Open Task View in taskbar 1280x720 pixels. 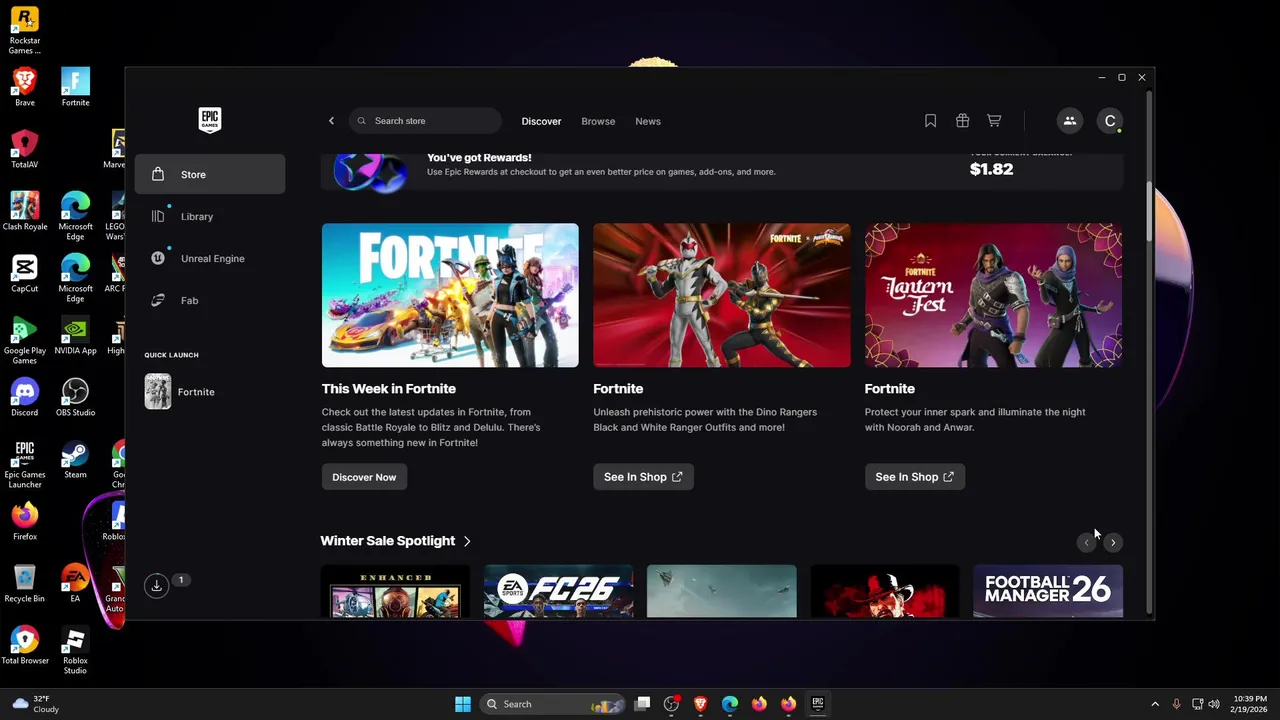[643, 704]
